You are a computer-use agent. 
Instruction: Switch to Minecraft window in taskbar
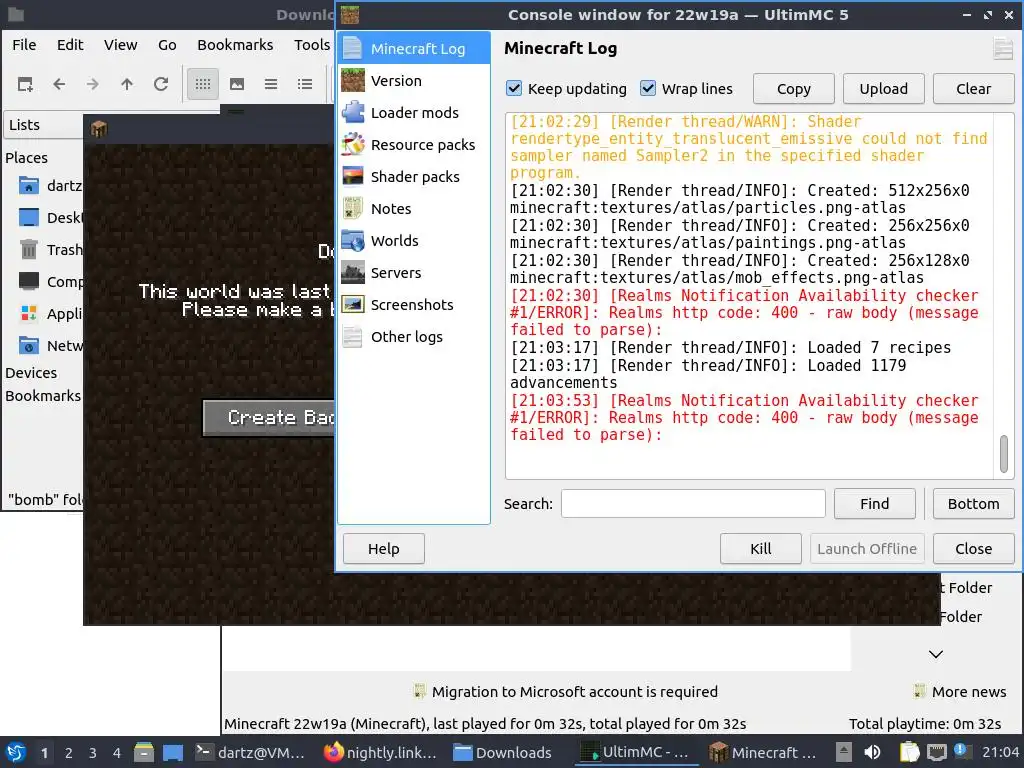763,753
